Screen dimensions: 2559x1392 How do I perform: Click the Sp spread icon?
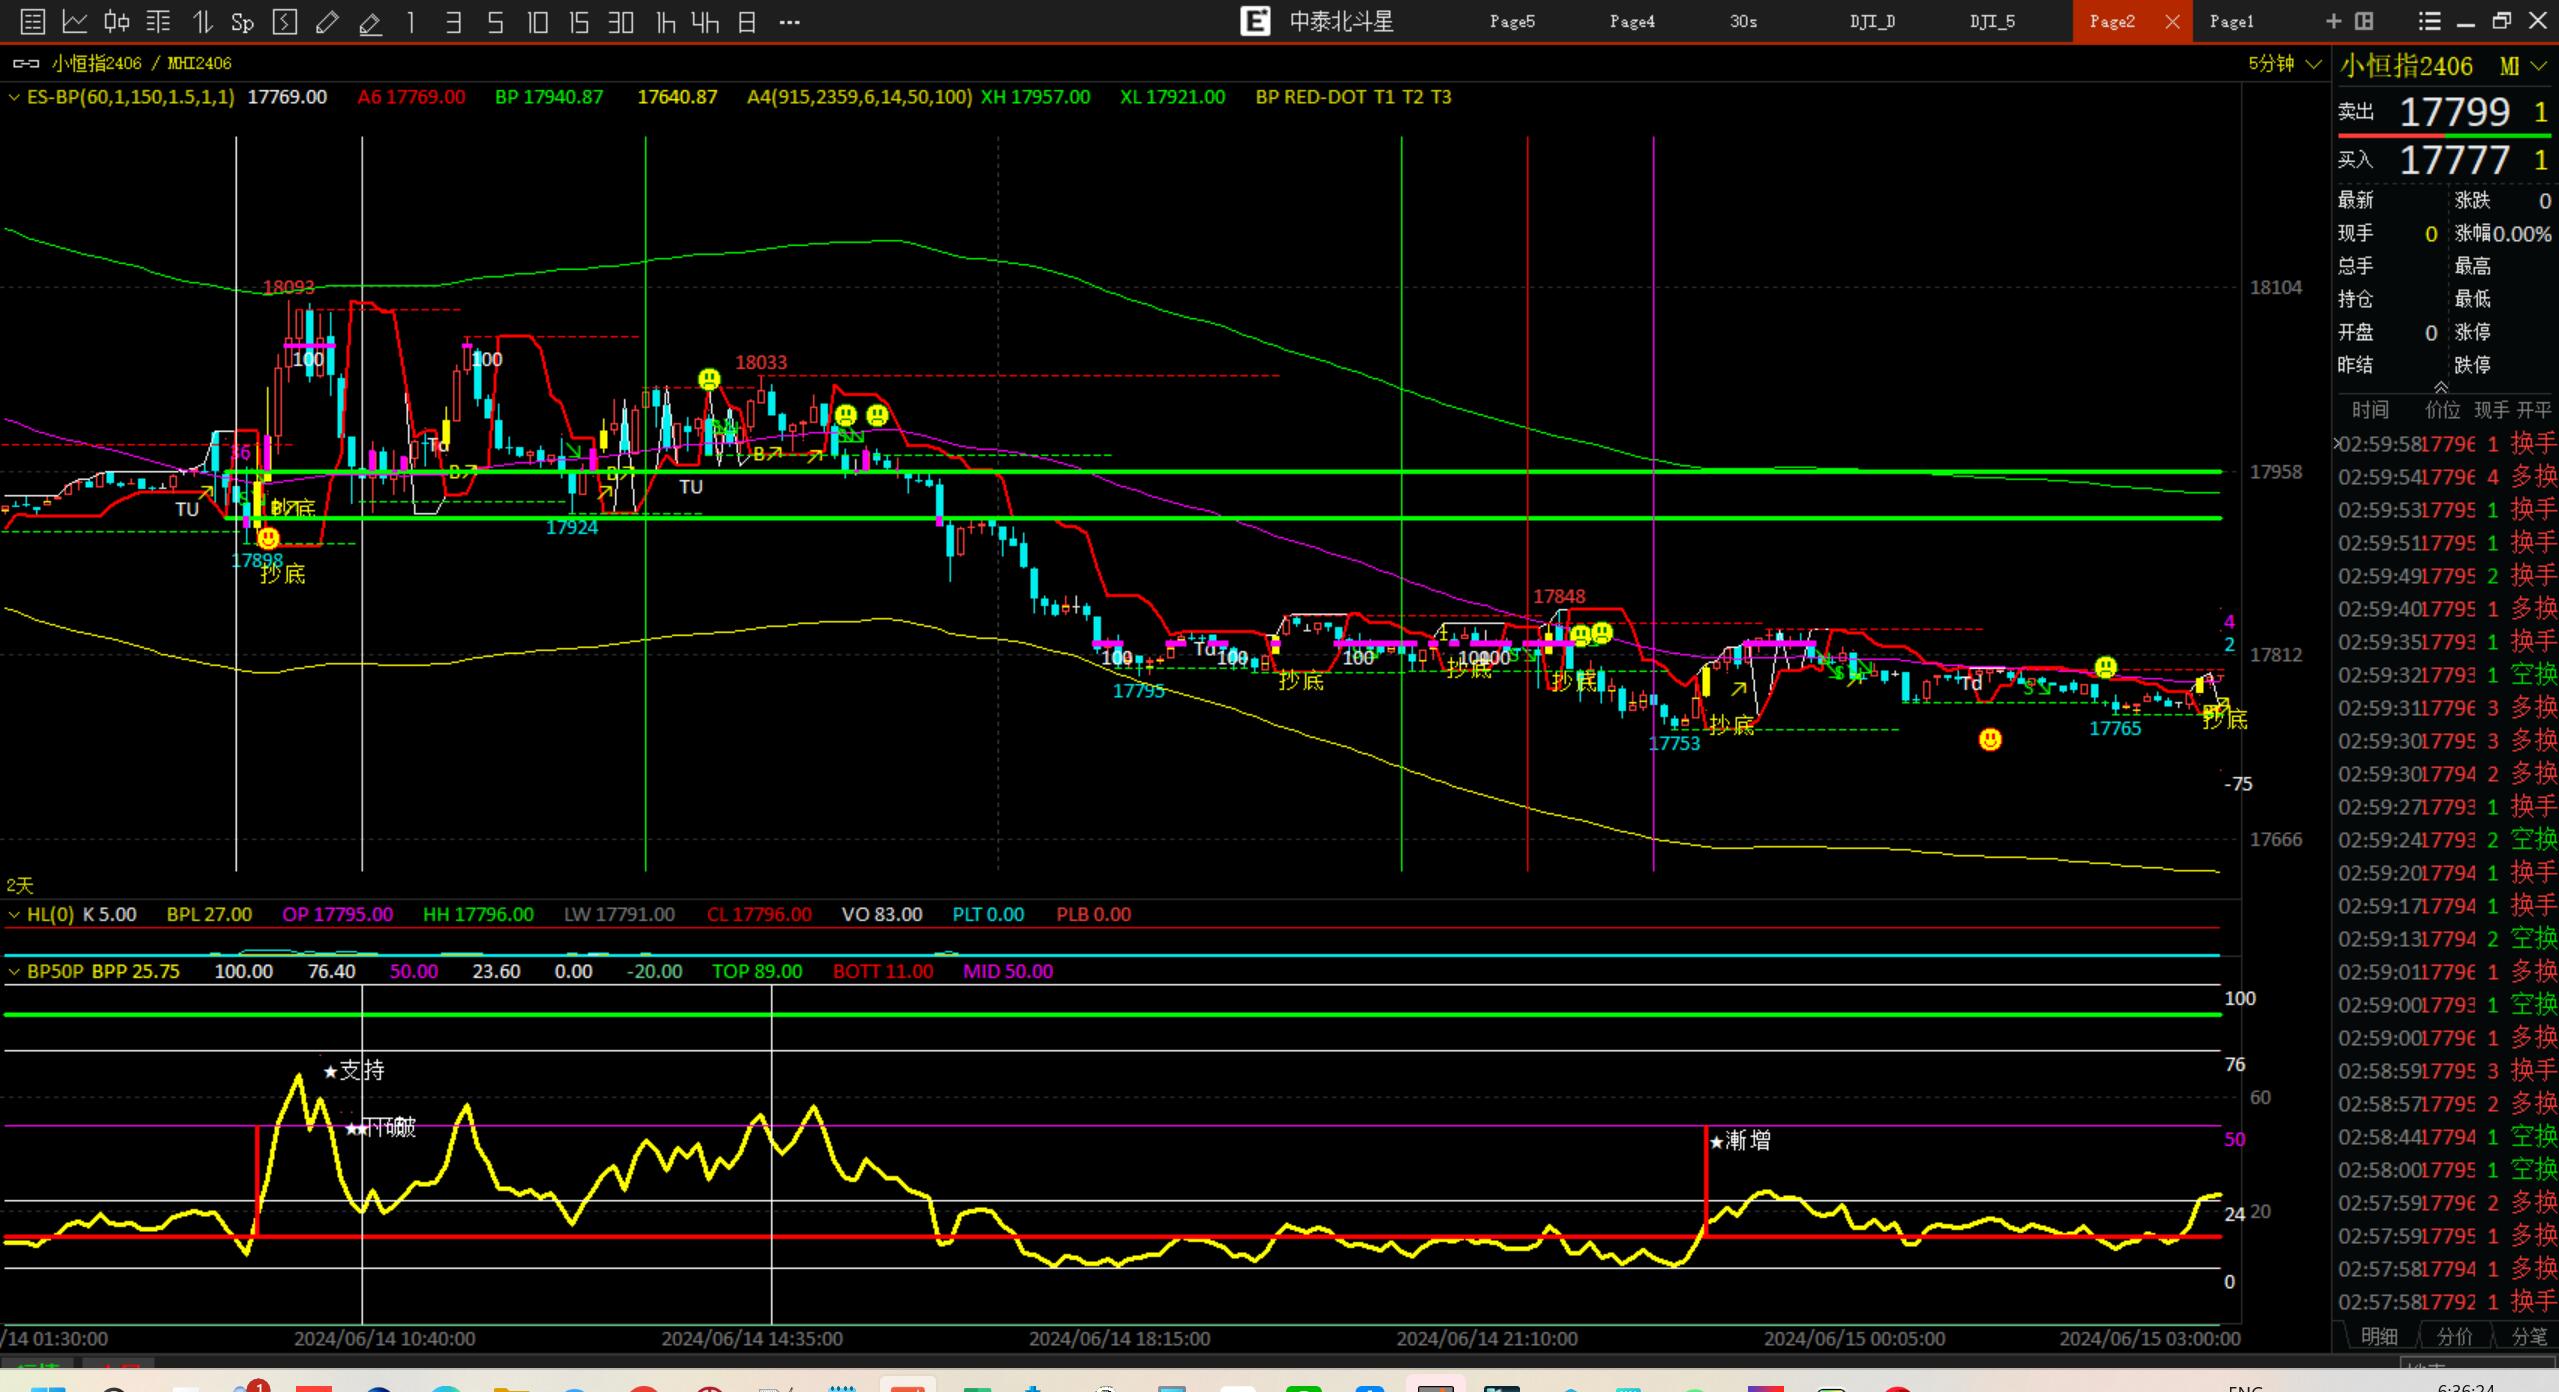click(x=243, y=21)
